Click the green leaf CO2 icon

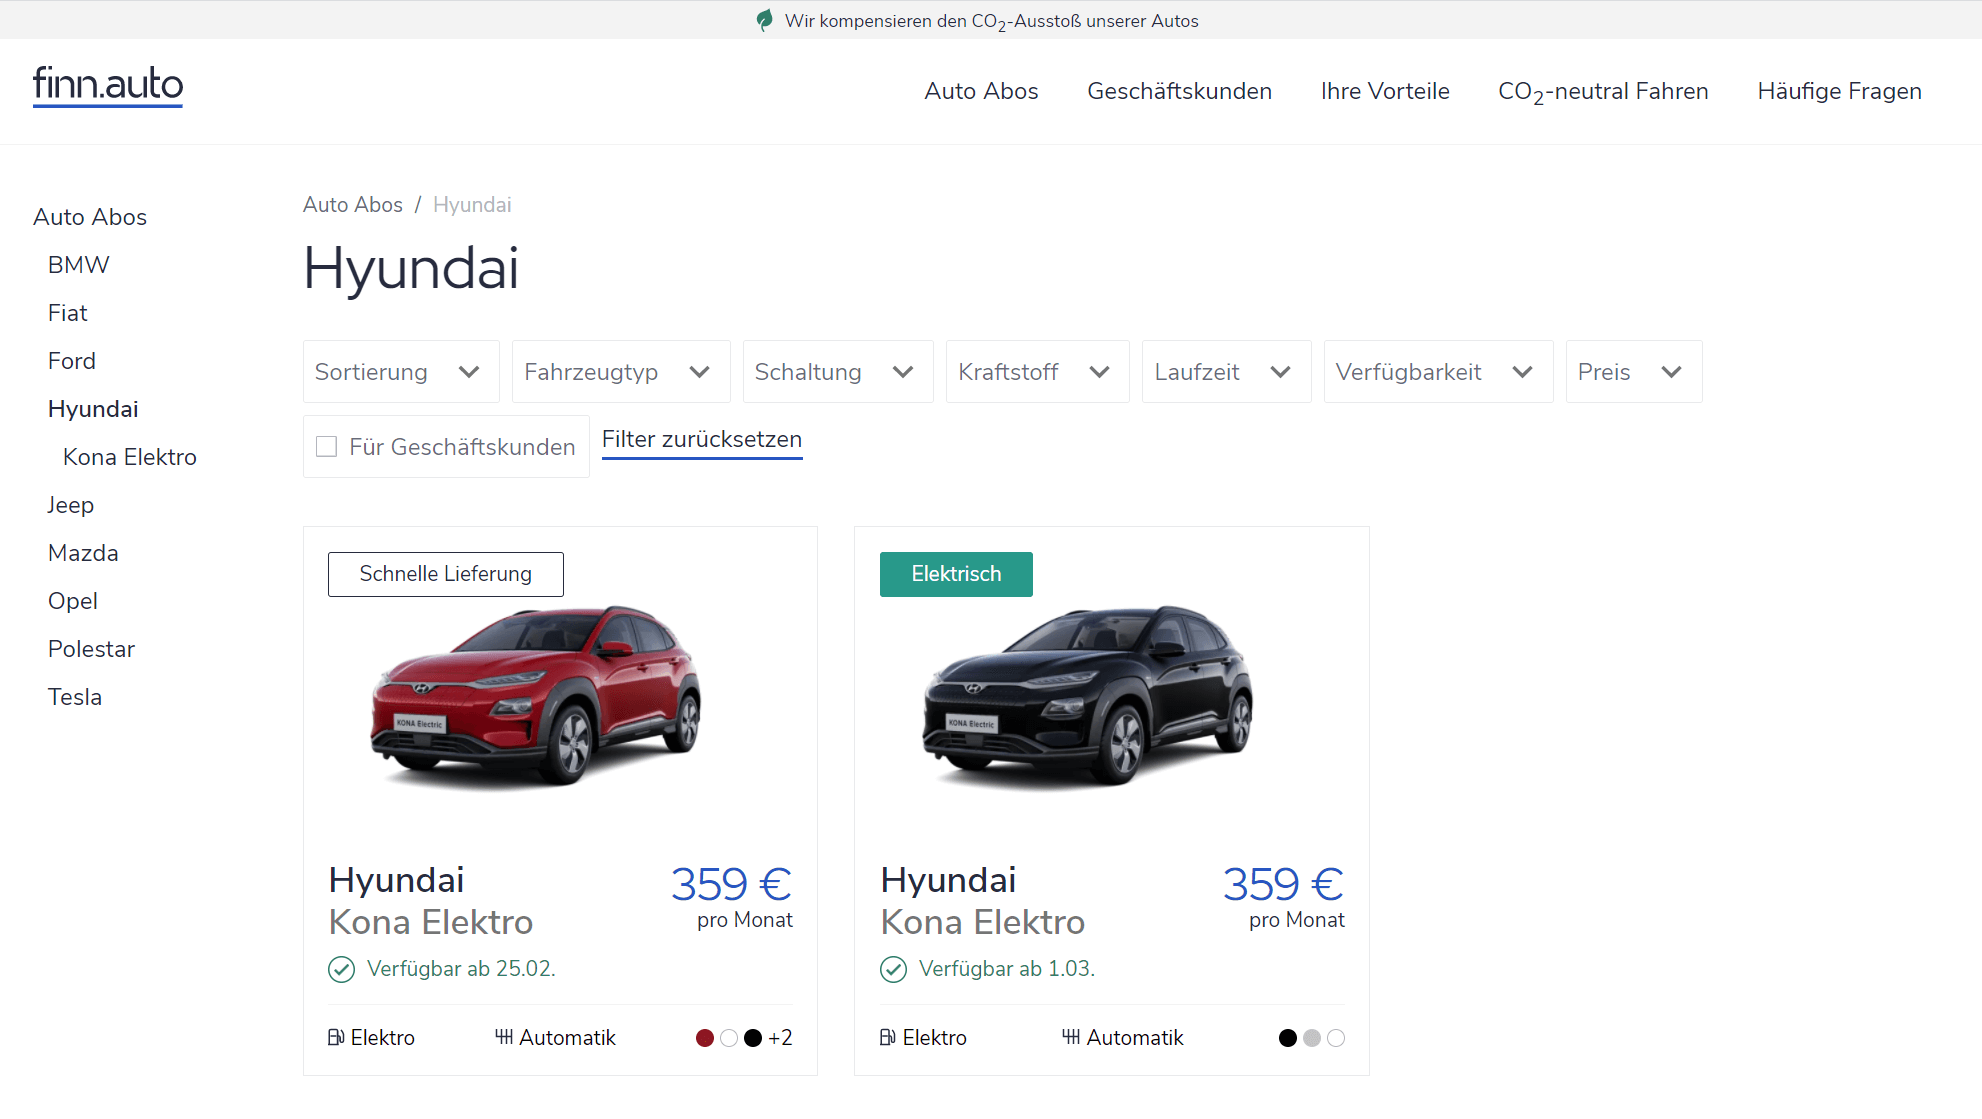pyautogui.click(x=765, y=20)
